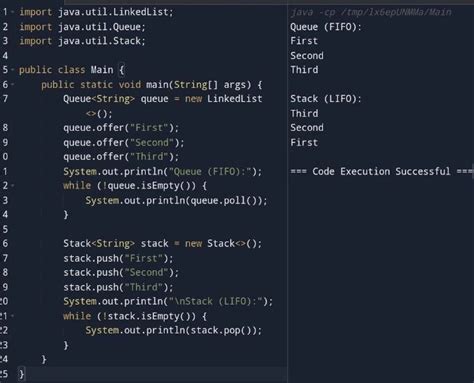Click the queue.offer("Third"); line
Screen dimensions: 474x383
pyautogui.click(x=121, y=157)
